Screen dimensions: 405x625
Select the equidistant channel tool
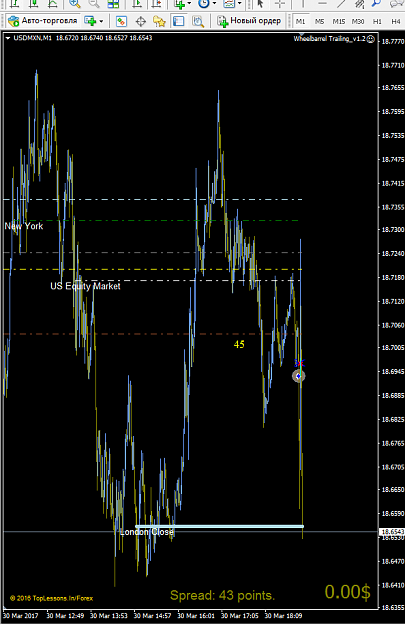coord(360,4)
